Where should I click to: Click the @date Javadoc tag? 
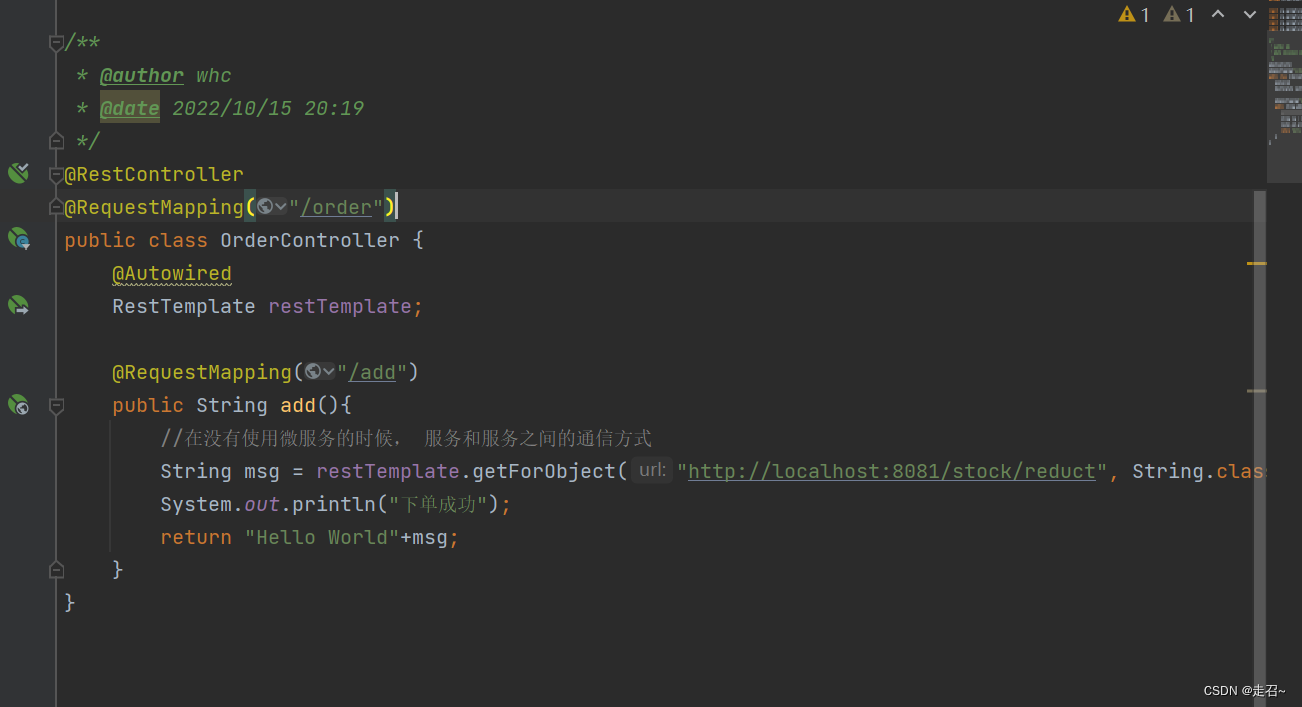pyautogui.click(x=130, y=108)
